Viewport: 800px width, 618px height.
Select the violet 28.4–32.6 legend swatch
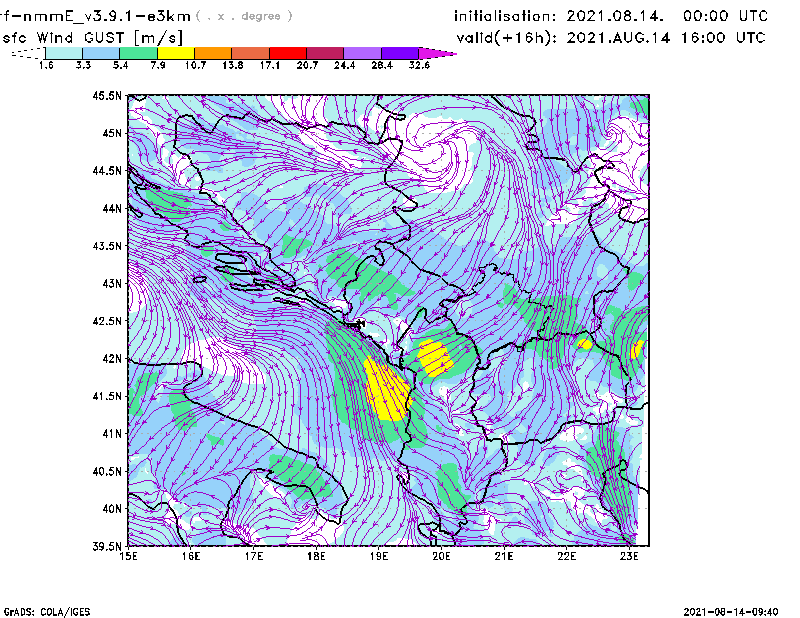pos(399,53)
